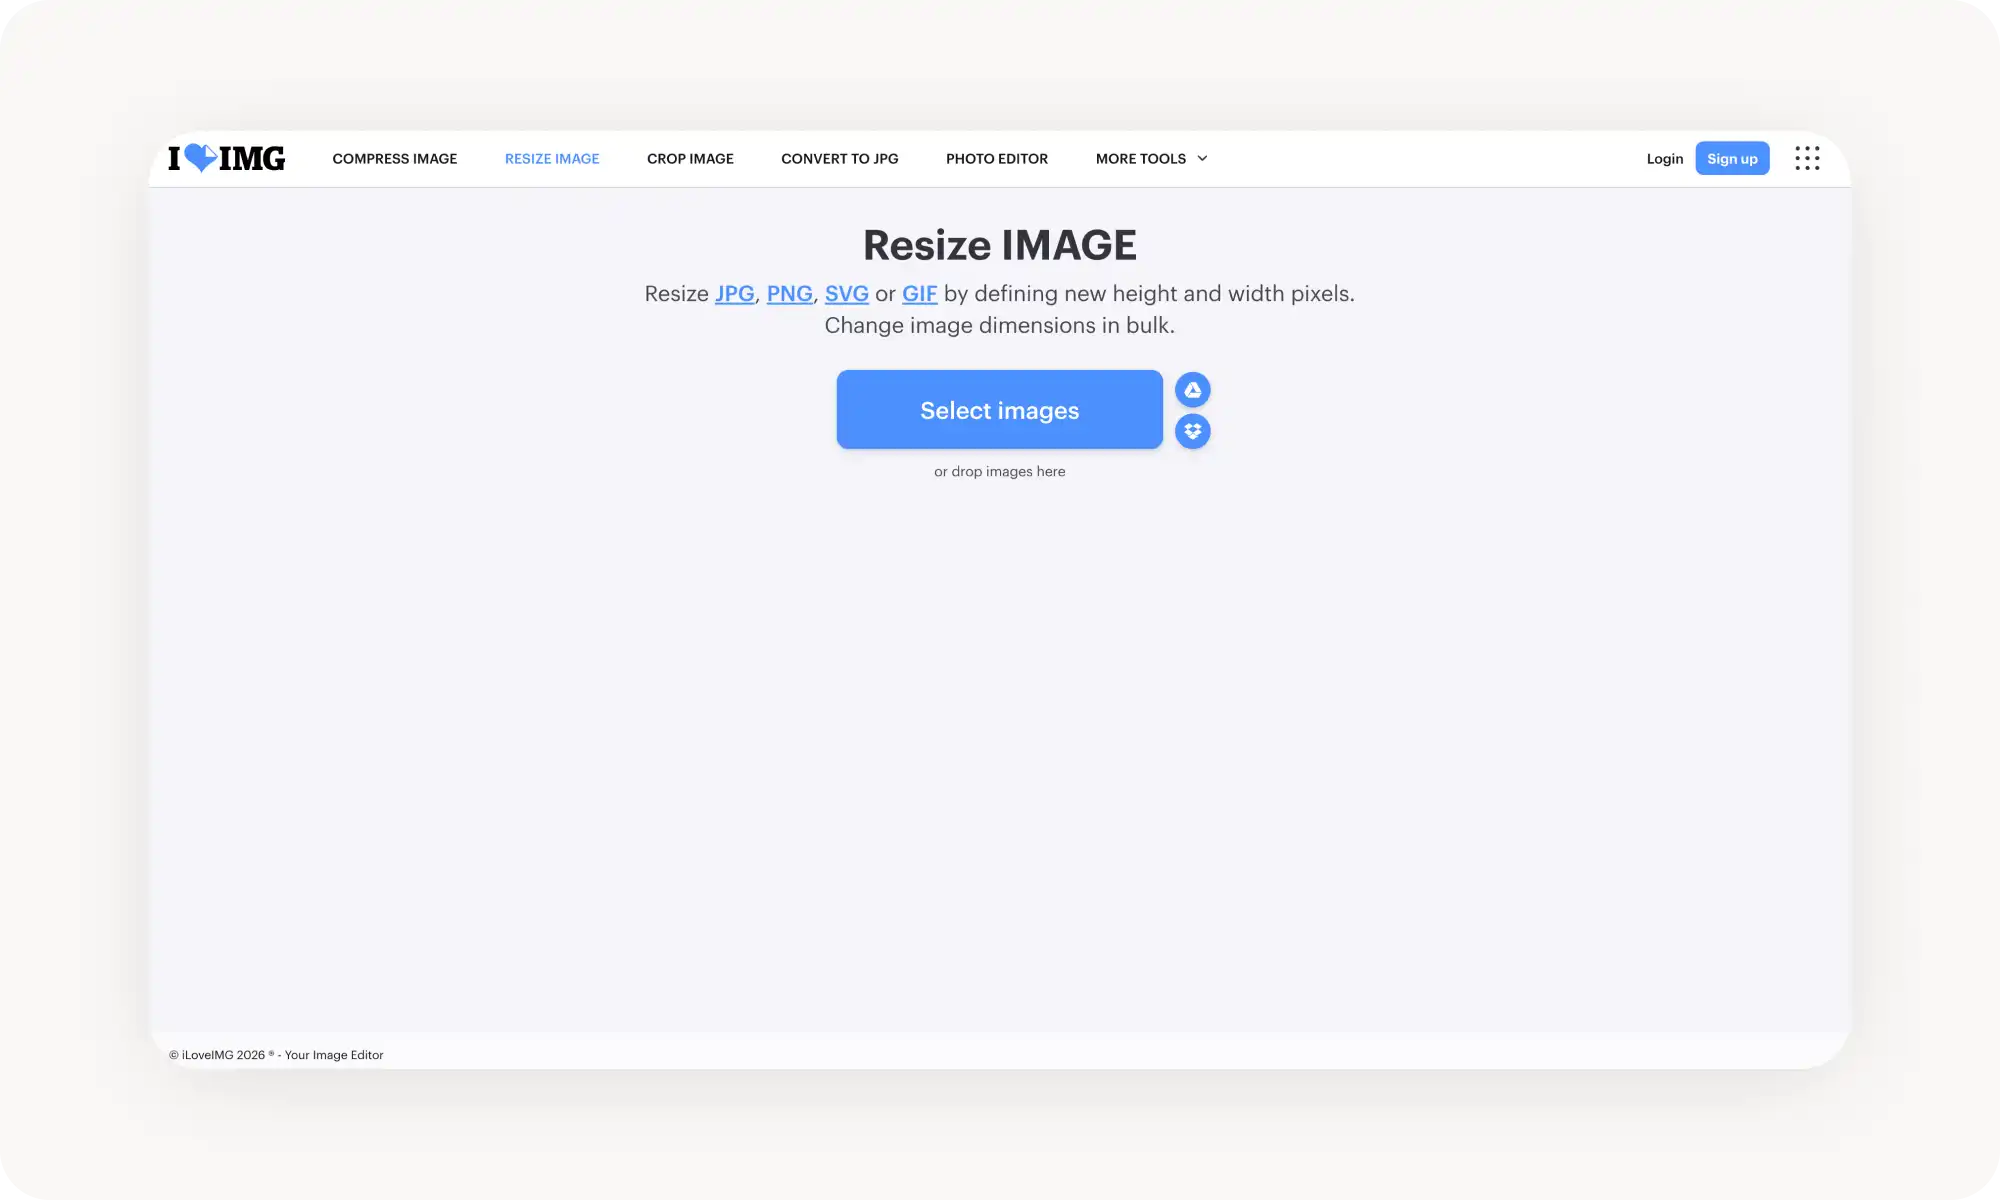Screen dimensions: 2000x1200
Task: Open the Photo Editor
Action: coord(996,158)
